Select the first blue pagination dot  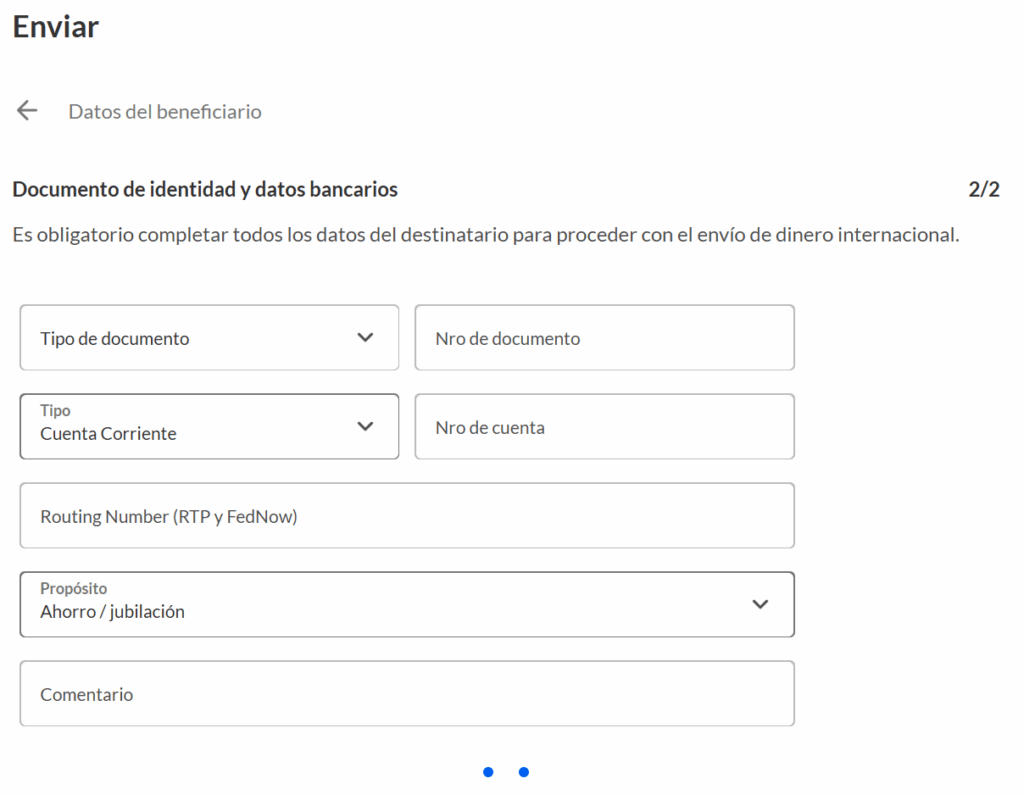(x=488, y=772)
